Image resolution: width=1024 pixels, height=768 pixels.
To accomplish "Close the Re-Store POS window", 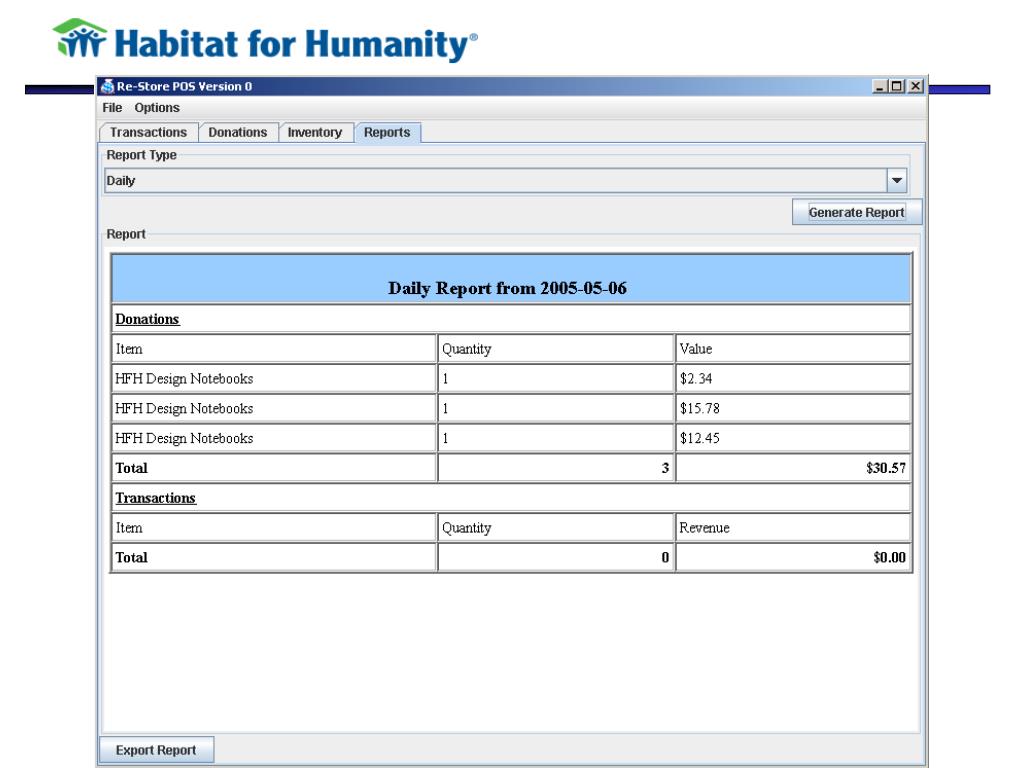I will (x=916, y=86).
